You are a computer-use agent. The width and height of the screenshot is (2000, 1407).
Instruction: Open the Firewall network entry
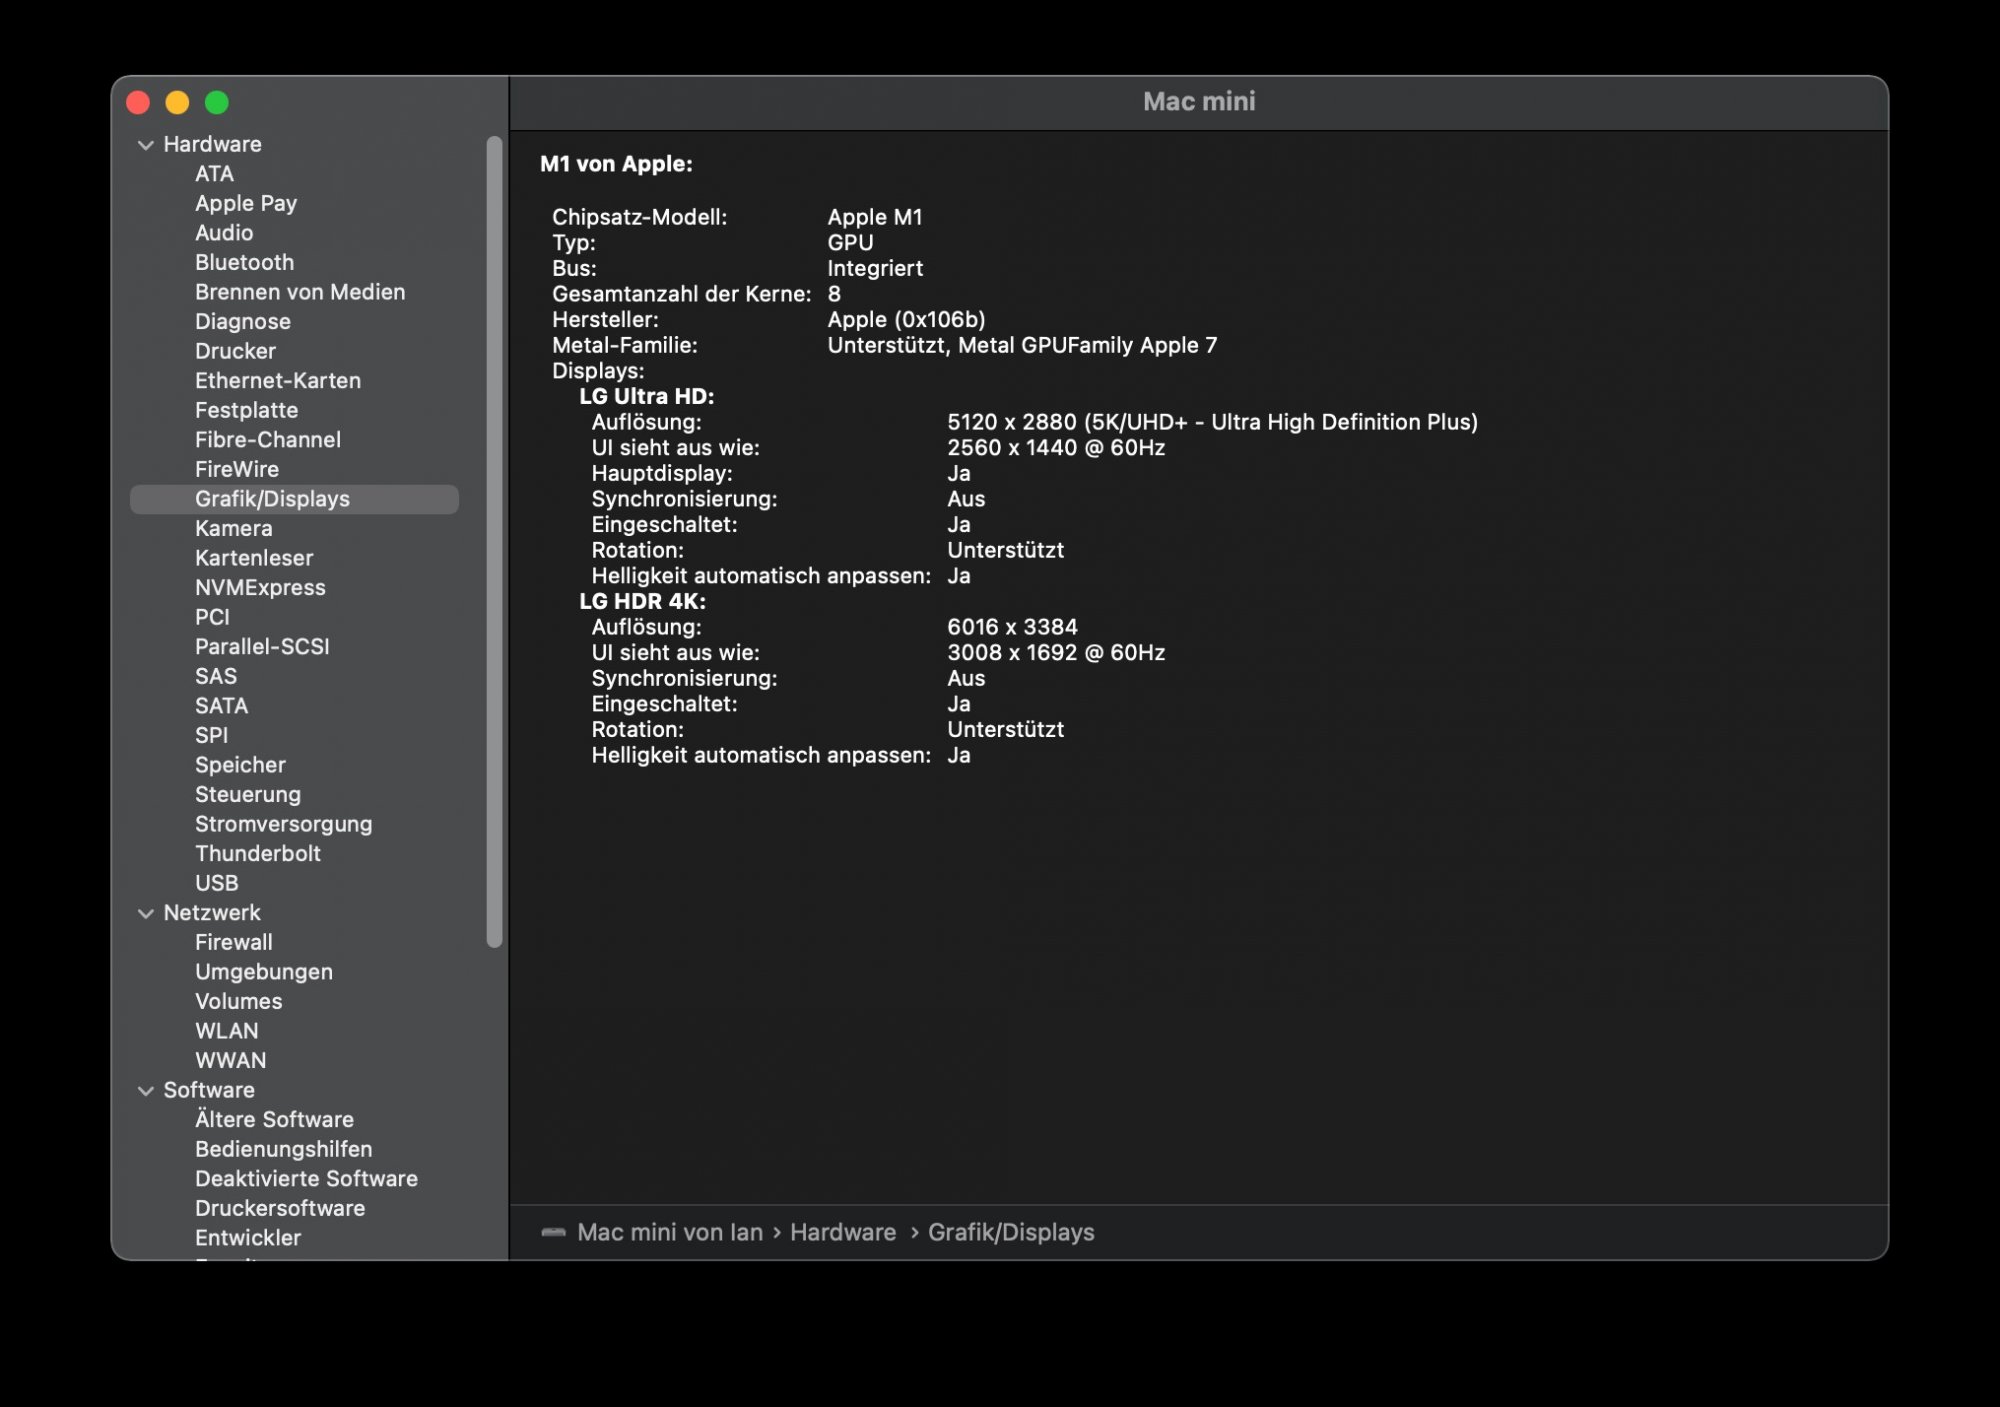point(233,942)
